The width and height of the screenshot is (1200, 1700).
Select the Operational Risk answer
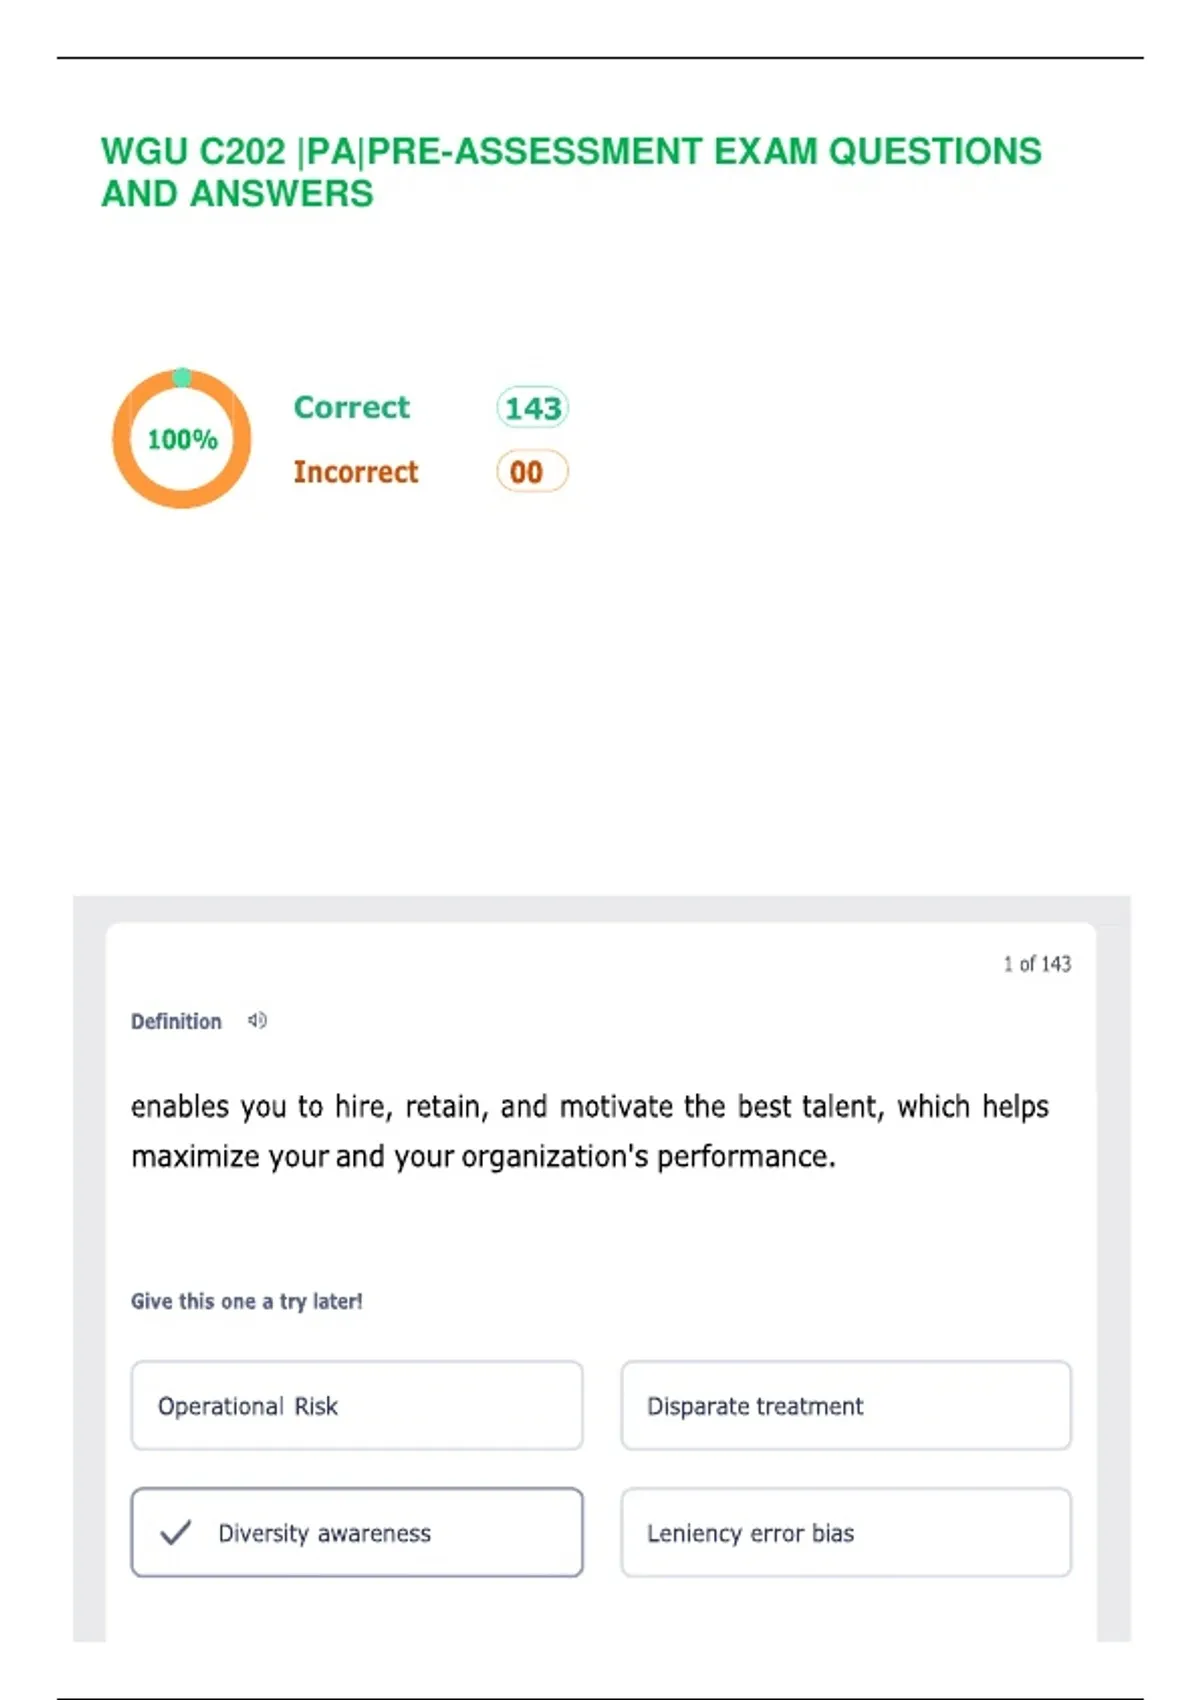pos(357,1405)
